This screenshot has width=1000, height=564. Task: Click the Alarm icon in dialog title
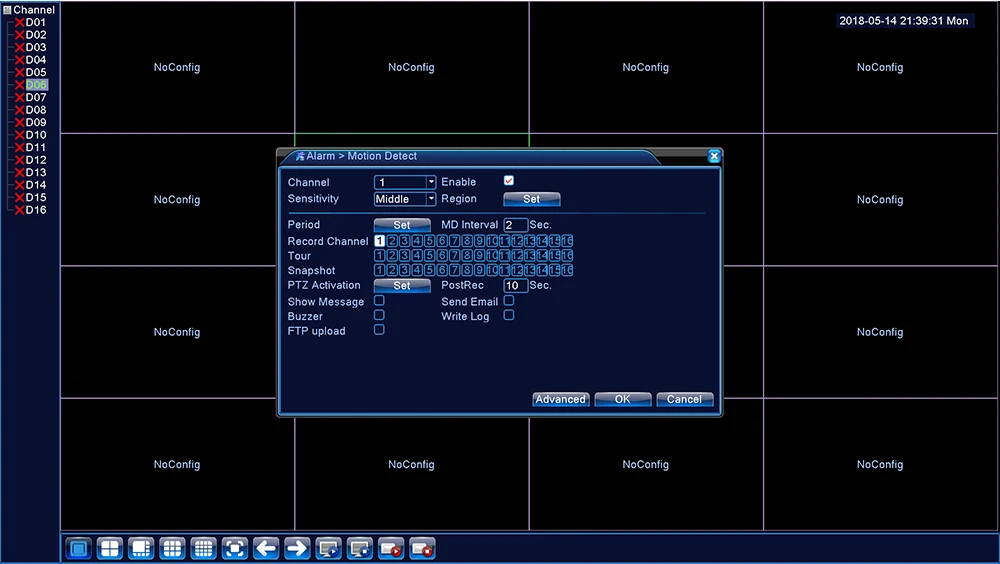click(300, 156)
